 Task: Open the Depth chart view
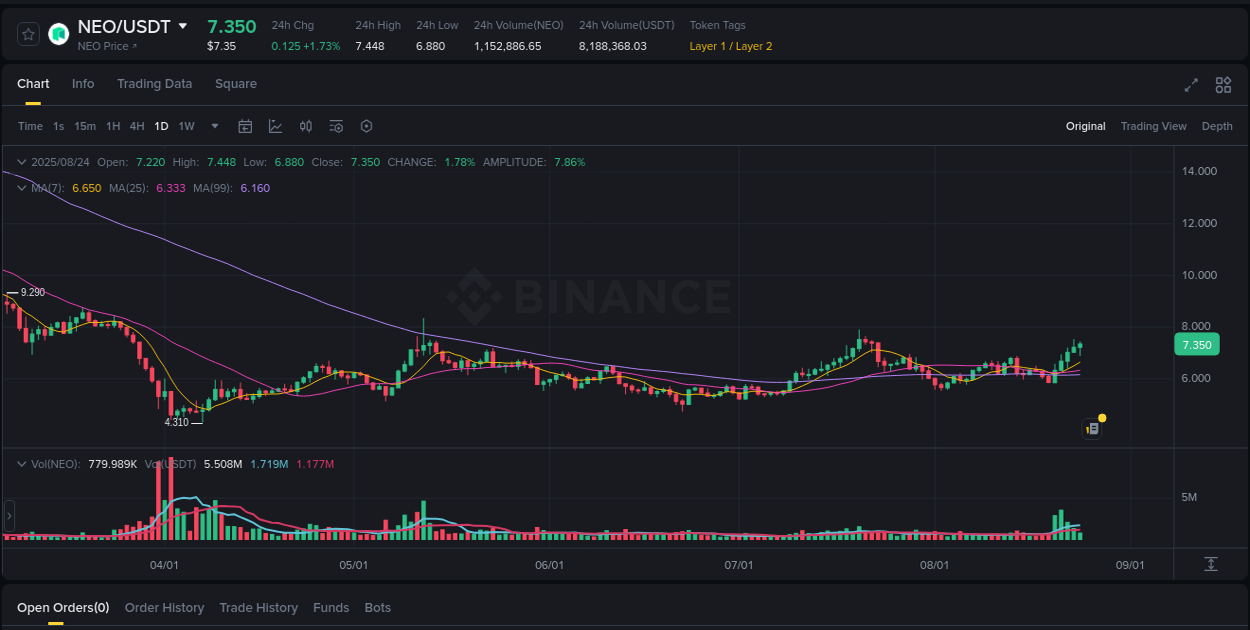click(x=1217, y=126)
